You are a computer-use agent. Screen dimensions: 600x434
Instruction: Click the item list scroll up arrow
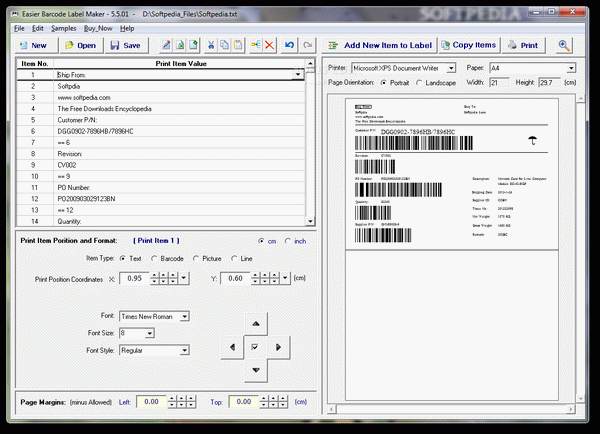[x=310, y=63]
